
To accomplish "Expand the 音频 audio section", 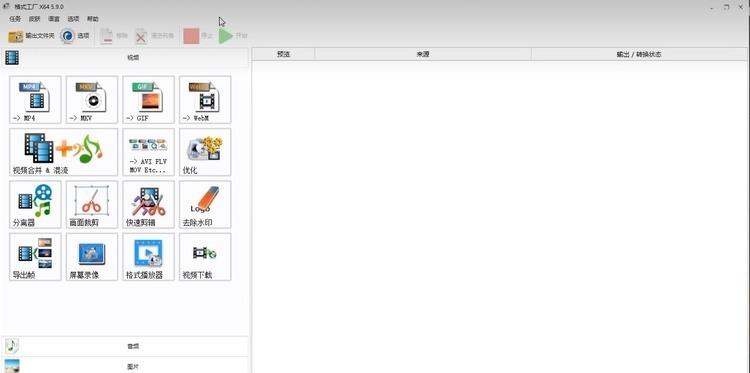I will pyautogui.click(x=125, y=346).
